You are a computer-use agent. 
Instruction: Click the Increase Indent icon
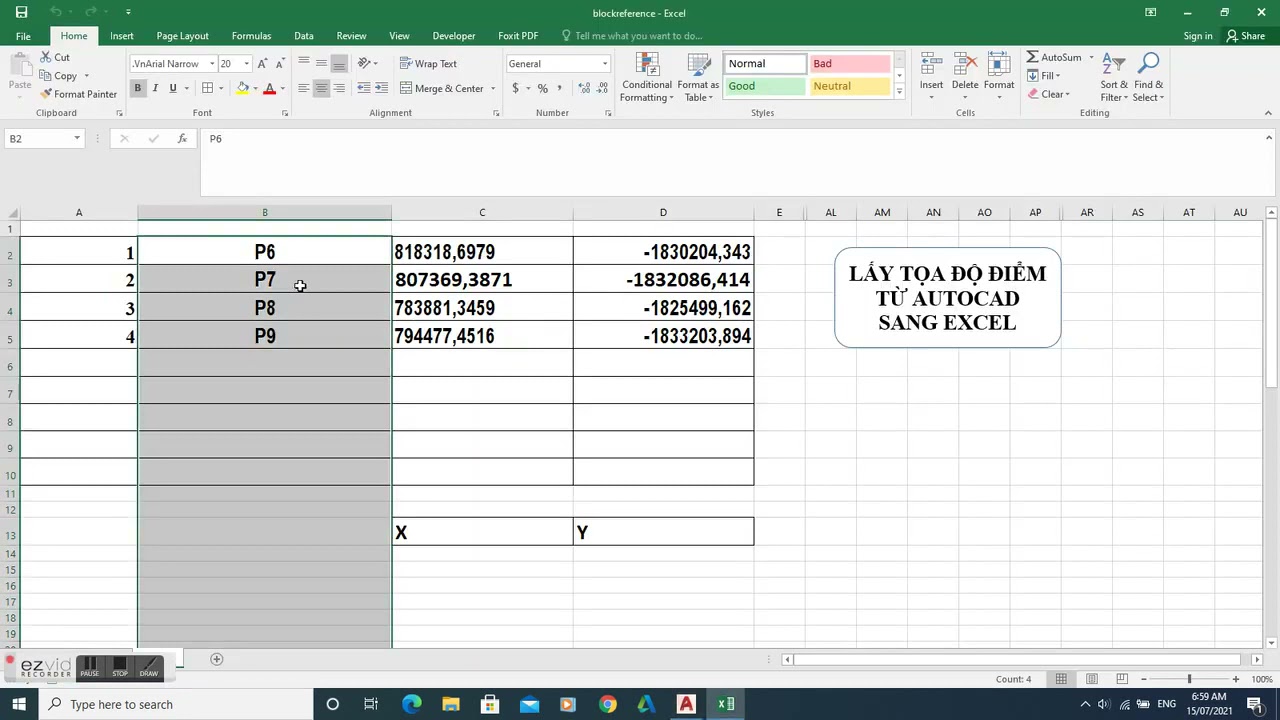[382, 88]
